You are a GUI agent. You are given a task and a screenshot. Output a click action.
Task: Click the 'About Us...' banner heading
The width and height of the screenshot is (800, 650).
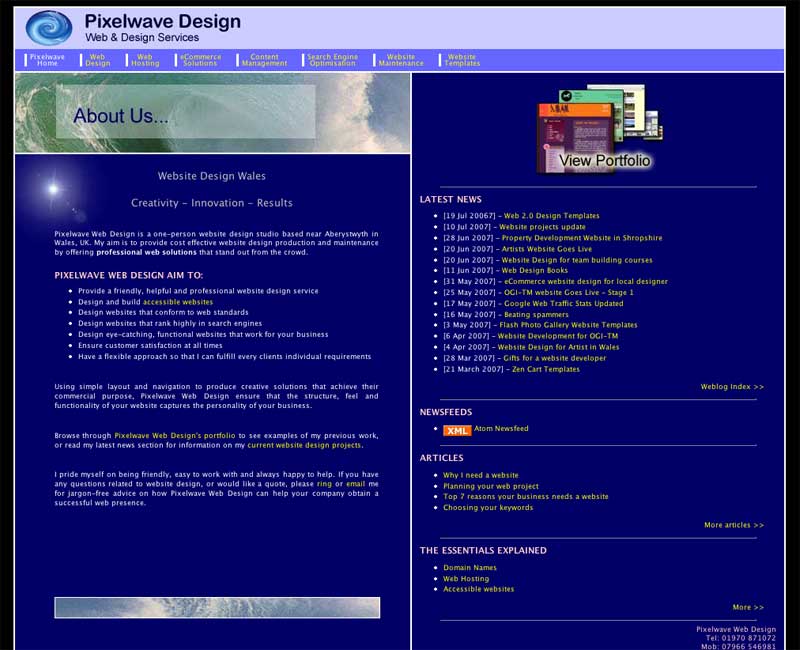tap(121, 116)
